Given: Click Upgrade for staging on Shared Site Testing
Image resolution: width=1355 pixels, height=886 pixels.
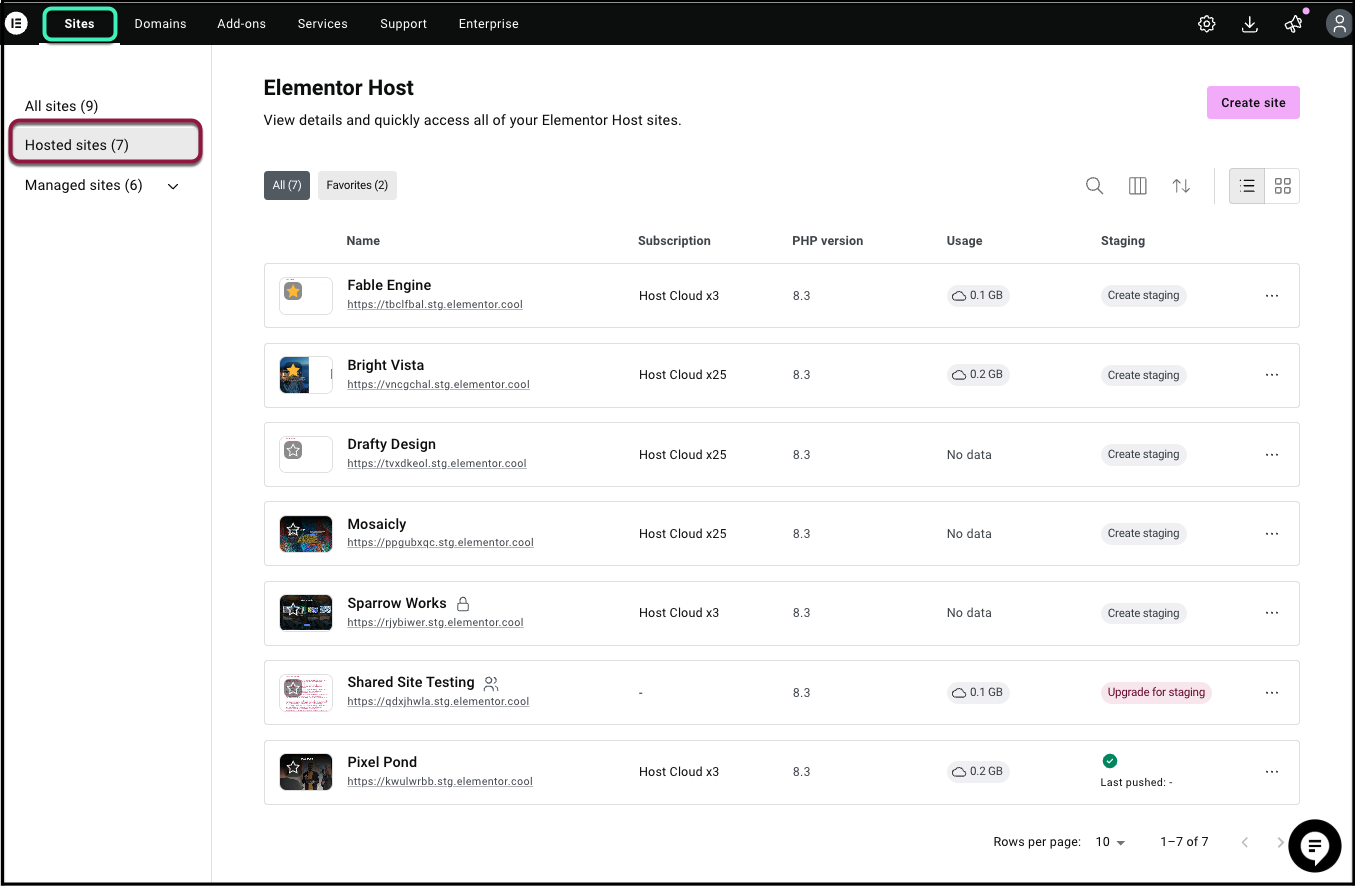Looking at the screenshot, I should pos(1156,692).
